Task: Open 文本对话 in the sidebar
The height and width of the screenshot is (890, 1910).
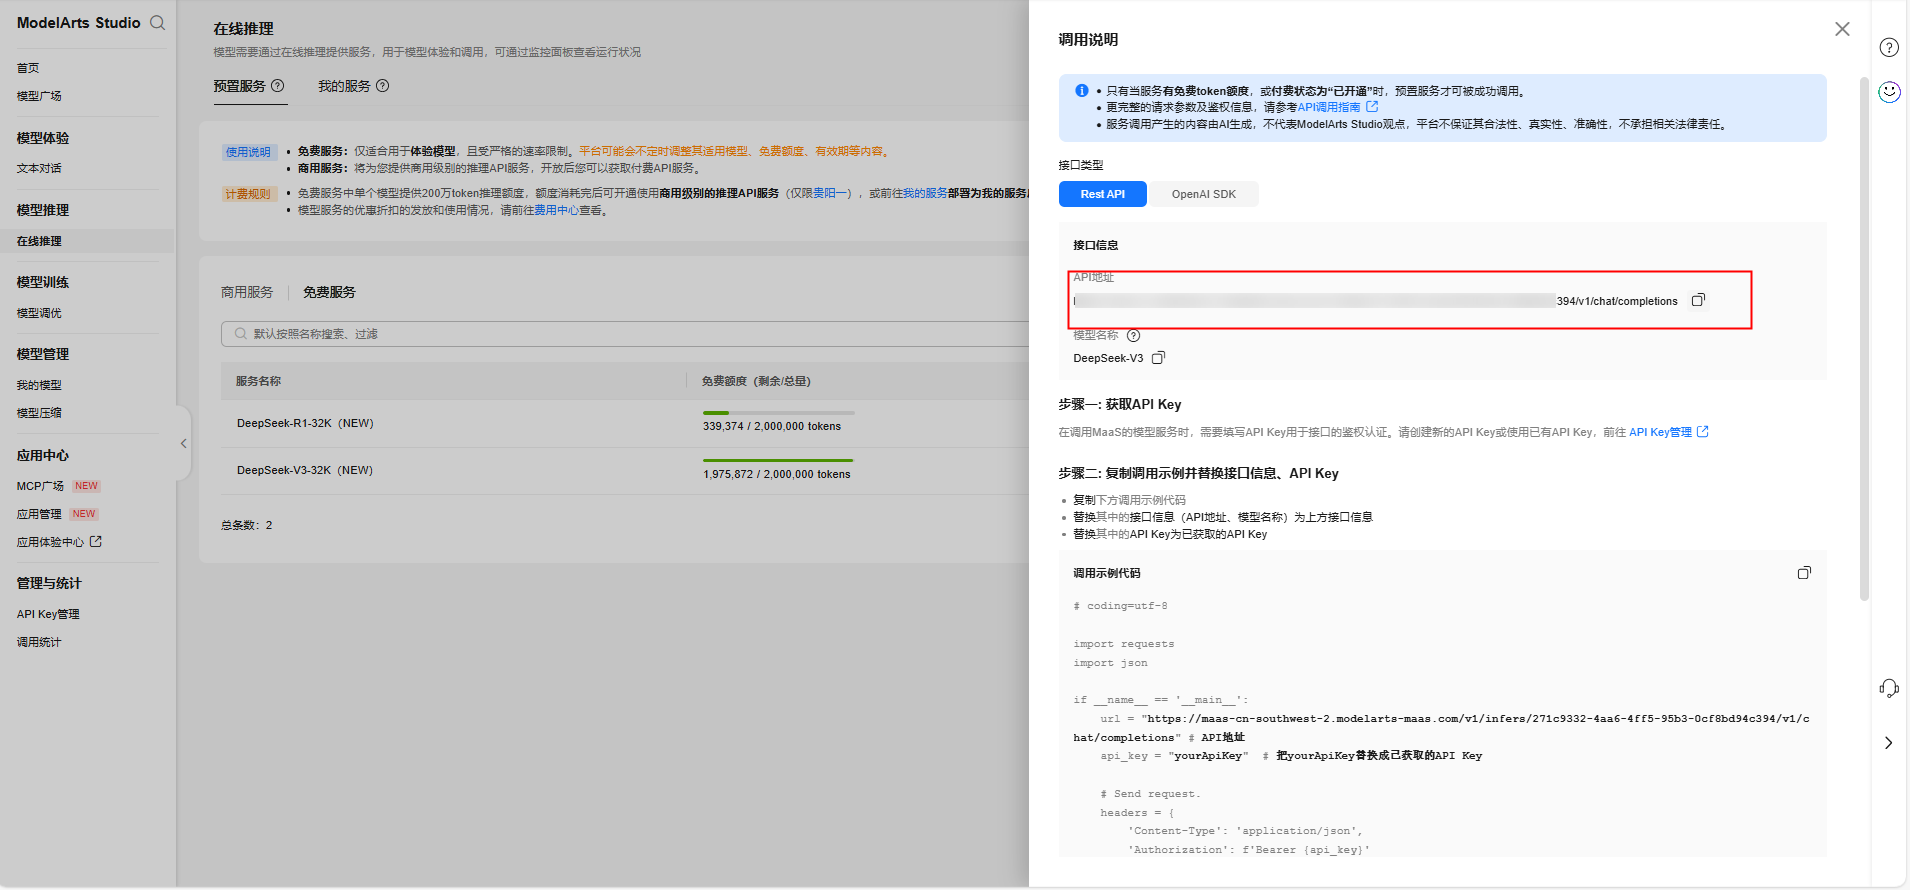Action: click(x=39, y=168)
